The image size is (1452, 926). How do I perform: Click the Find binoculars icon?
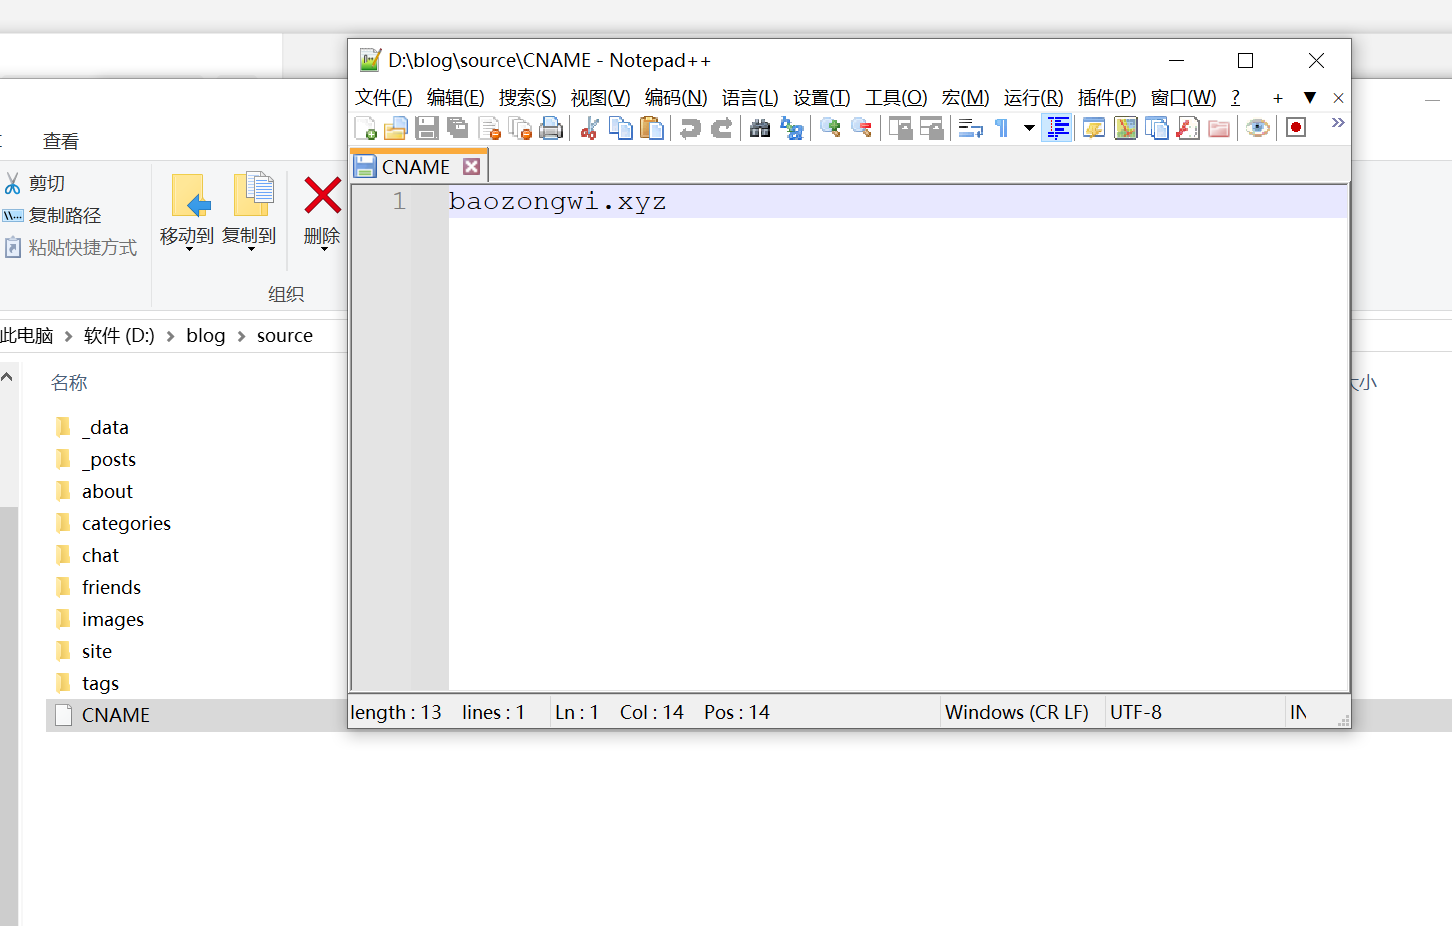pyautogui.click(x=760, y=128)
